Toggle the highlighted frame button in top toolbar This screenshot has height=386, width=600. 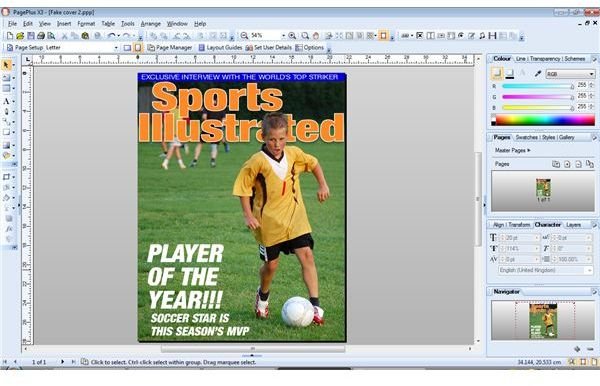pyautogui.click(x=383, y=36)
